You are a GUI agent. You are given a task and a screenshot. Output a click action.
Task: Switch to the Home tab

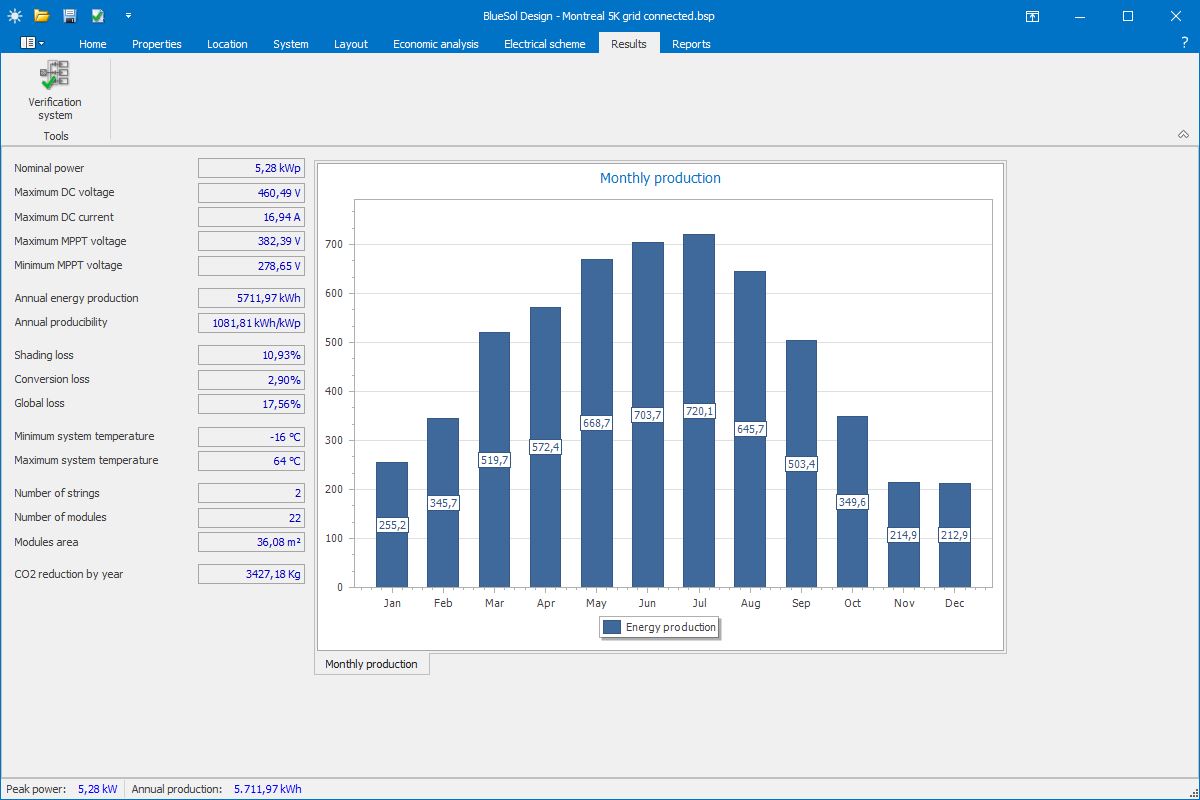tap(93, 44)
